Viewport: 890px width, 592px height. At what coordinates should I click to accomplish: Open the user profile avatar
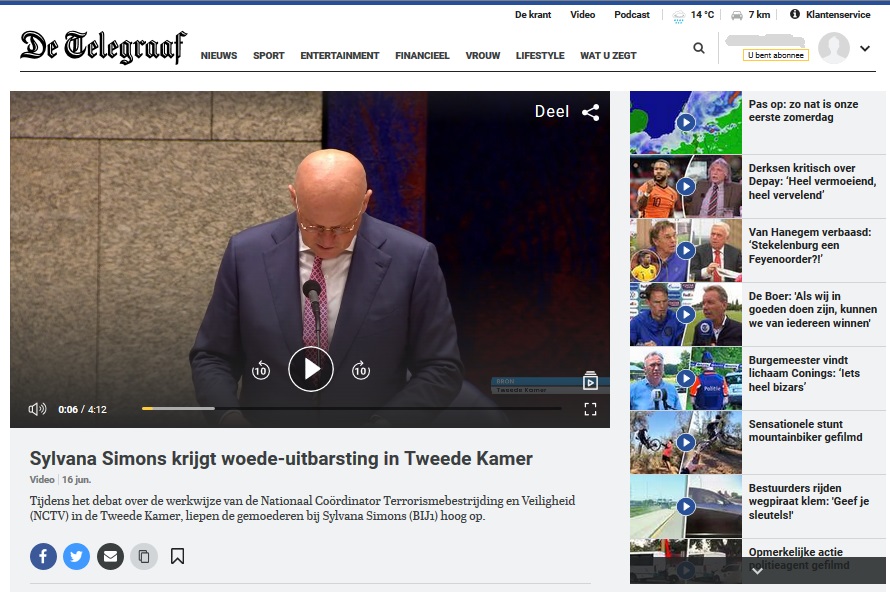[x=833, y=48]
